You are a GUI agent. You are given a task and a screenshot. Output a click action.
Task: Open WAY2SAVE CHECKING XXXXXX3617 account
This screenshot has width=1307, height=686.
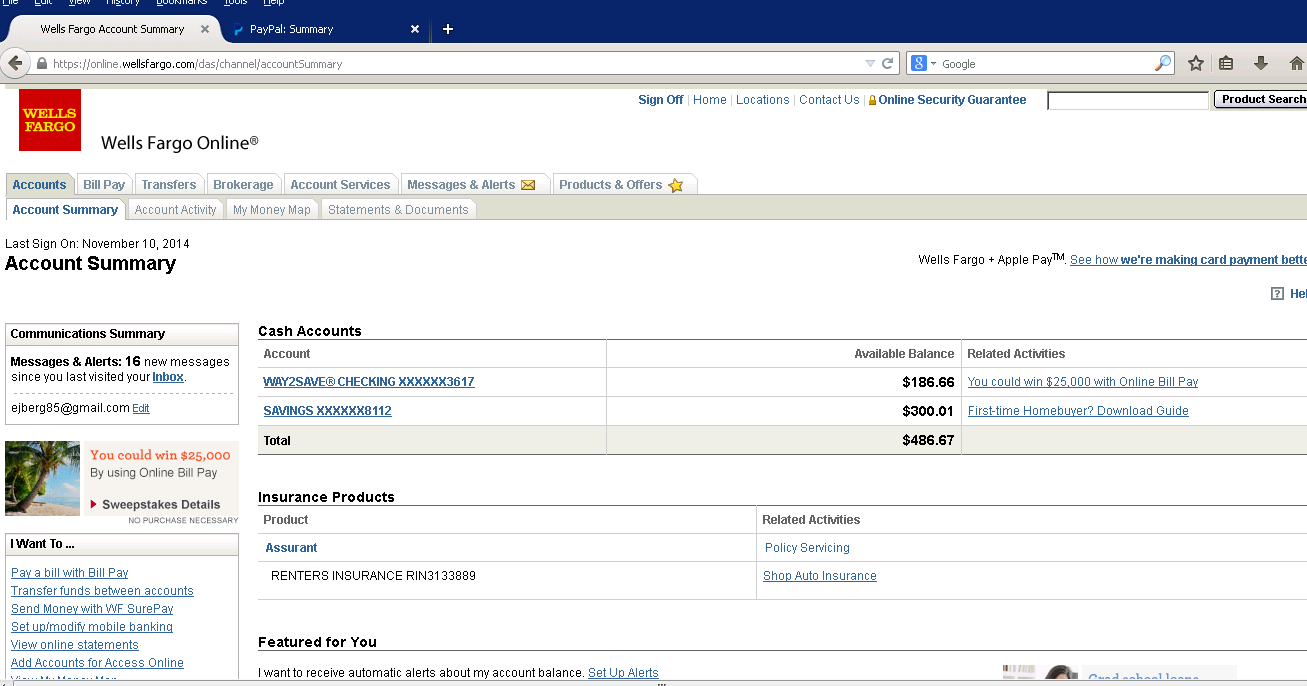click(x=369, y=382)
